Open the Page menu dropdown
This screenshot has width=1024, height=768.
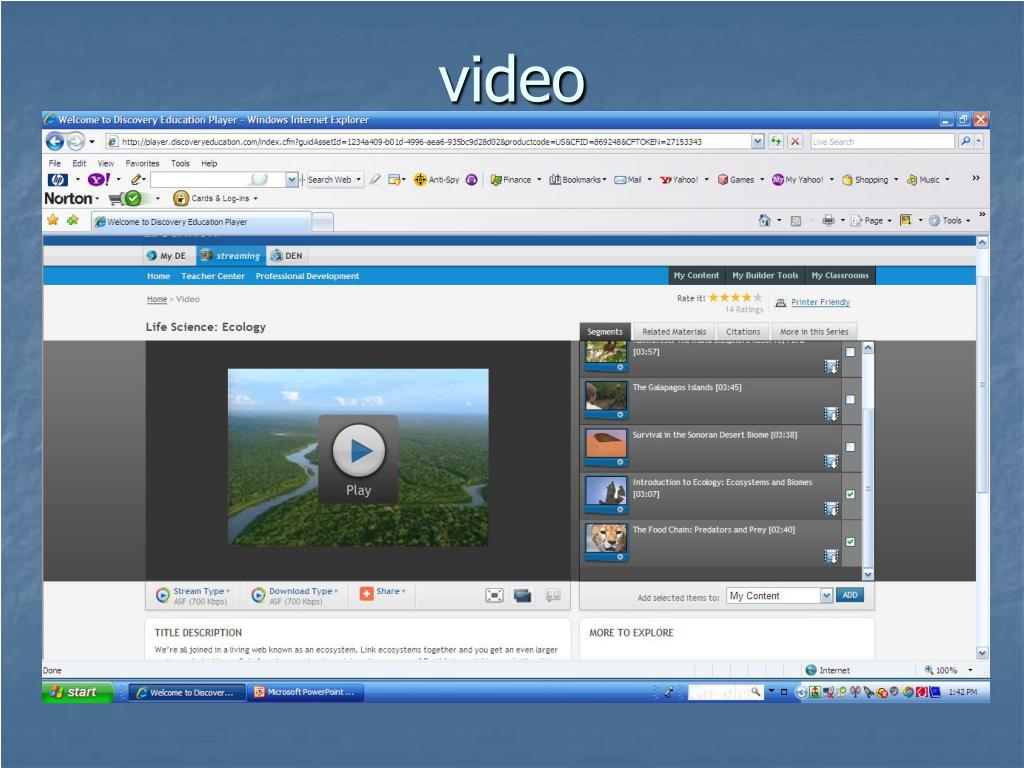tap(871, 221)
